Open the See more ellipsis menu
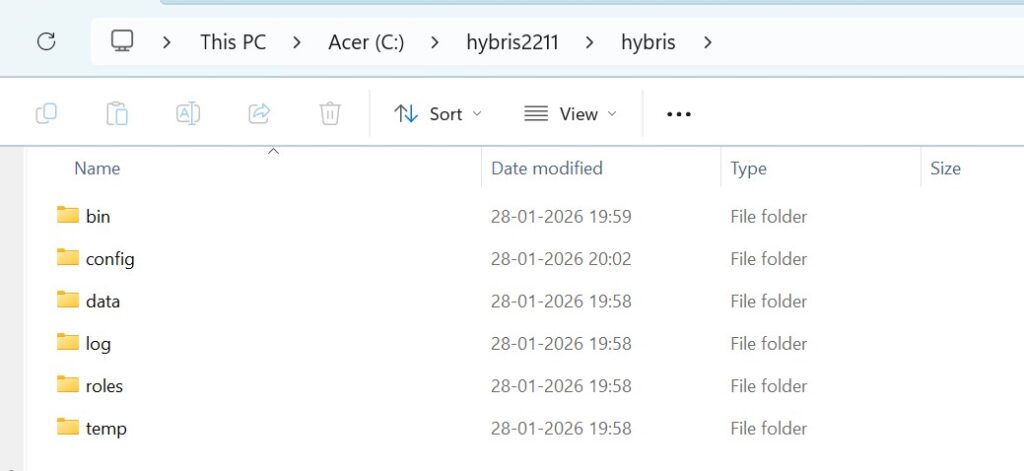Viewport: 1024px width, 471px height. pos(679,114)
